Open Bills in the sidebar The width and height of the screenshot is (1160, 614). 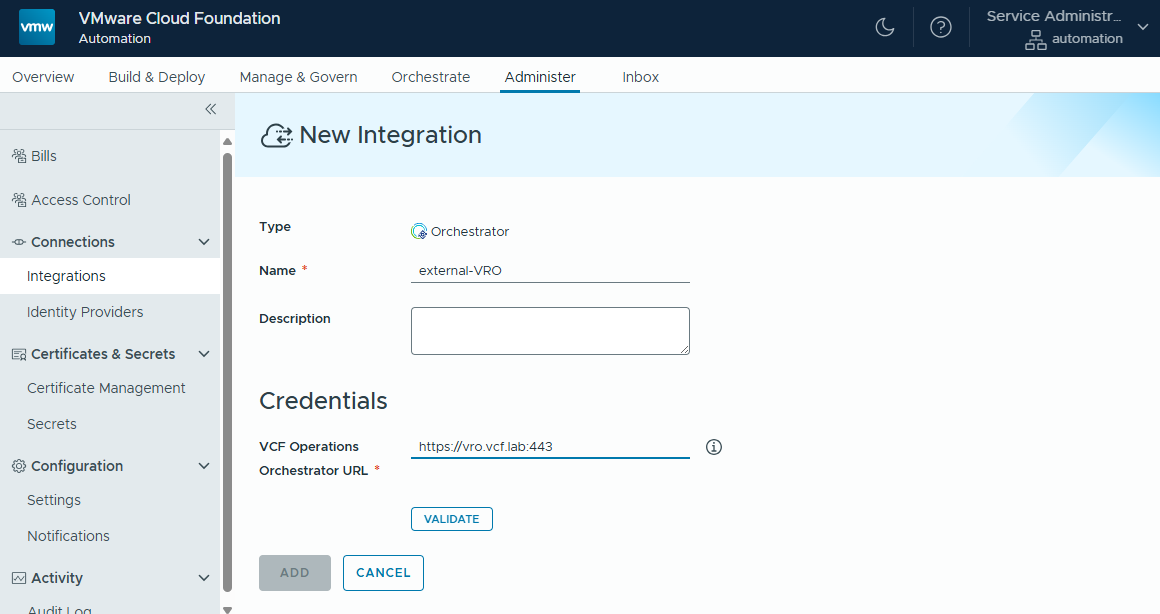click(x=44, y=156)
